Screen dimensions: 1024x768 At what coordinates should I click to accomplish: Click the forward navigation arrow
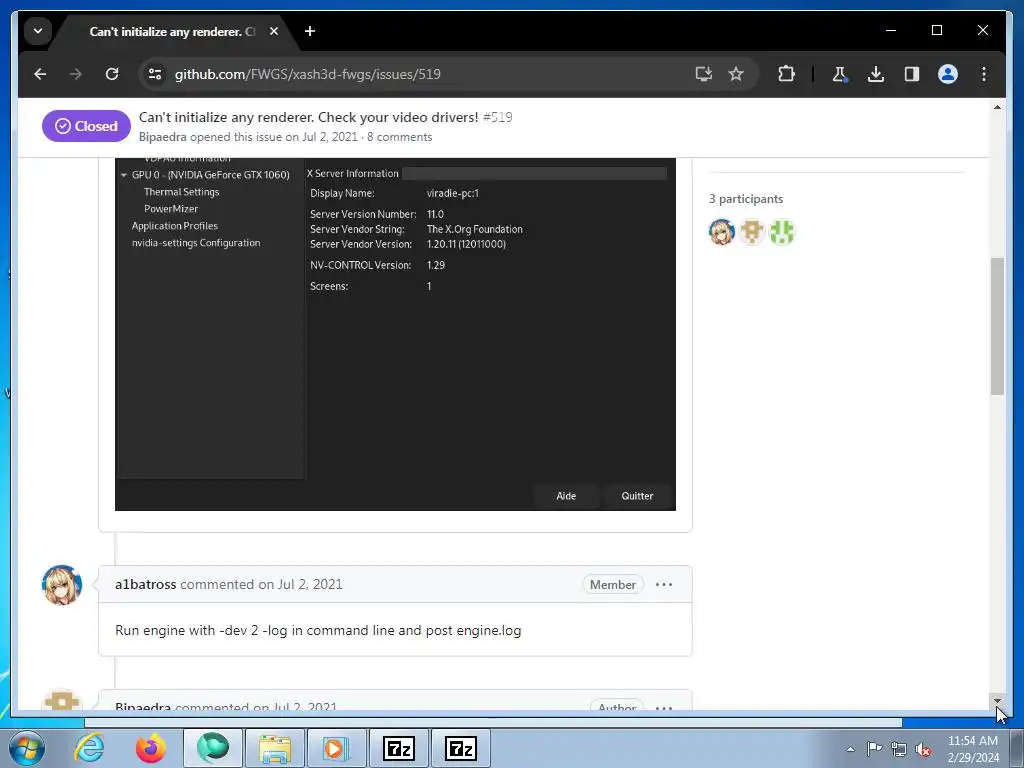[76, 74]
